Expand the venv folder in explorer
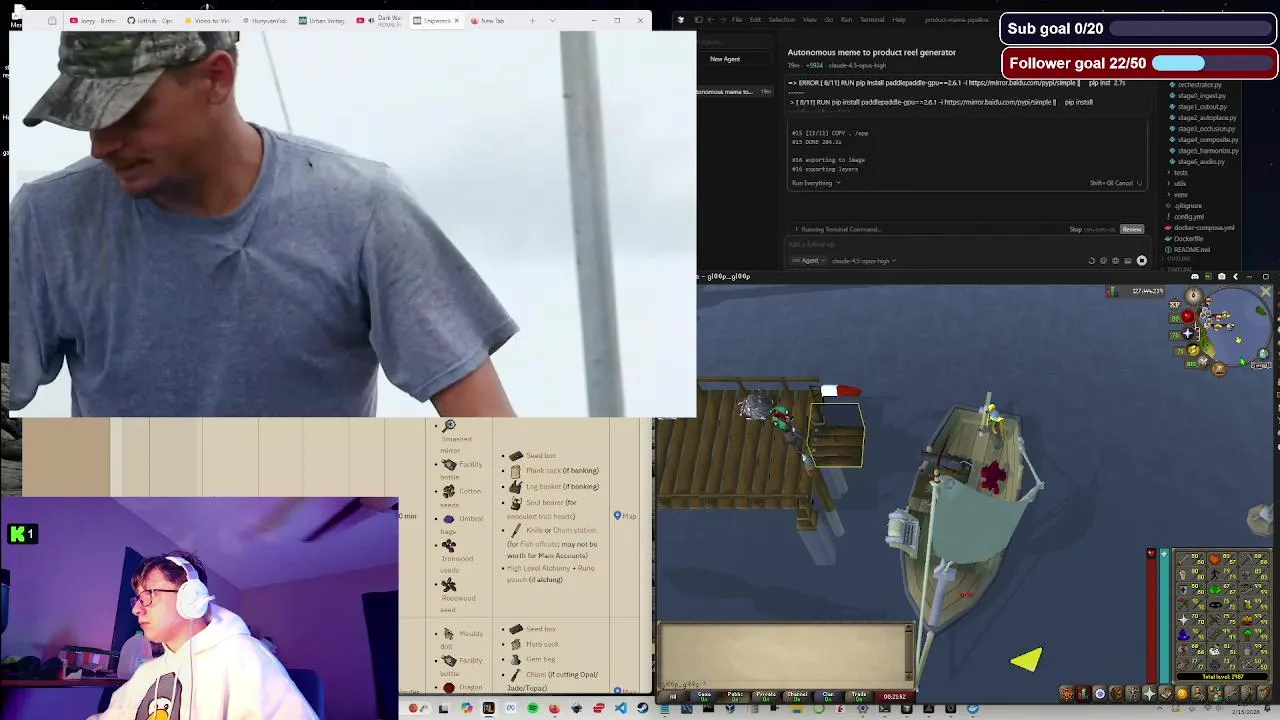This screenshot has height=720, width=1280. pos(1180,194)
